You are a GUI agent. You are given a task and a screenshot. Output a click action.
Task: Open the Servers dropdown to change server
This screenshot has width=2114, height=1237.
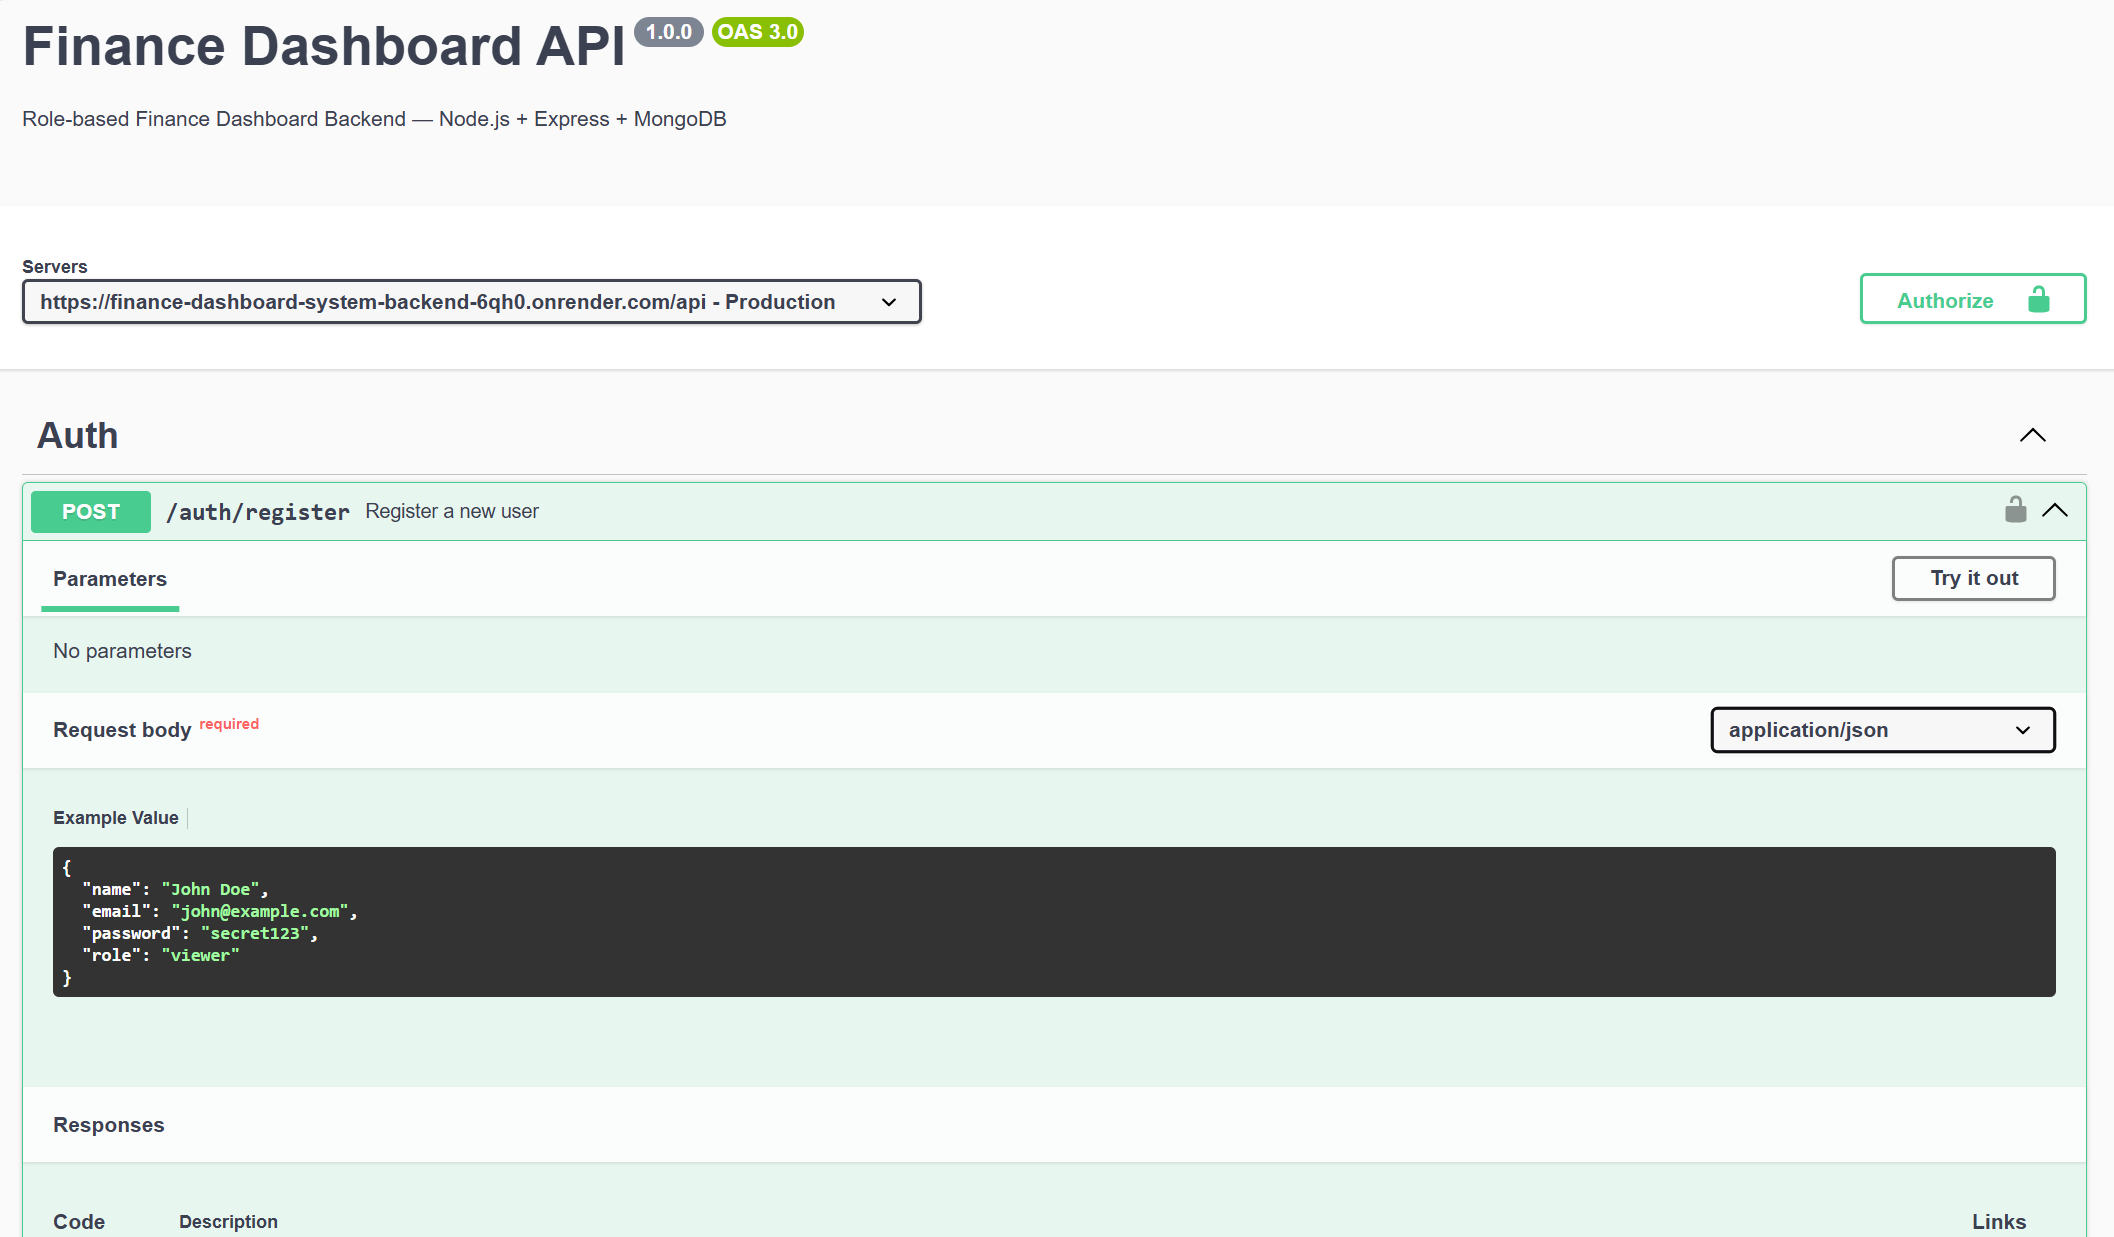(x=472, y=301)
